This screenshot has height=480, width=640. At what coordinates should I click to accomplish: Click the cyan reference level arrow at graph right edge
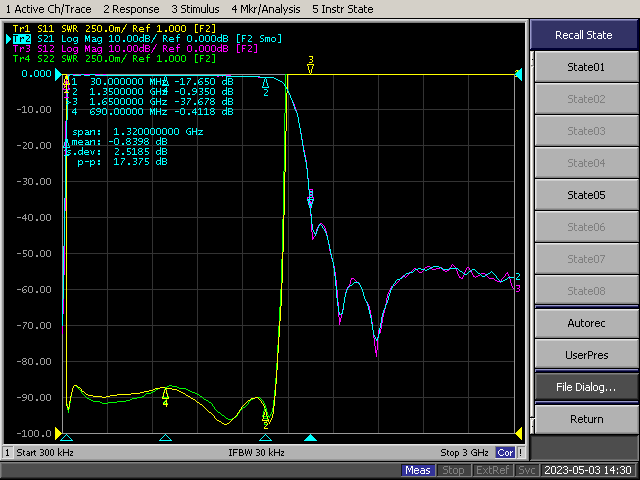click(518, 74)
